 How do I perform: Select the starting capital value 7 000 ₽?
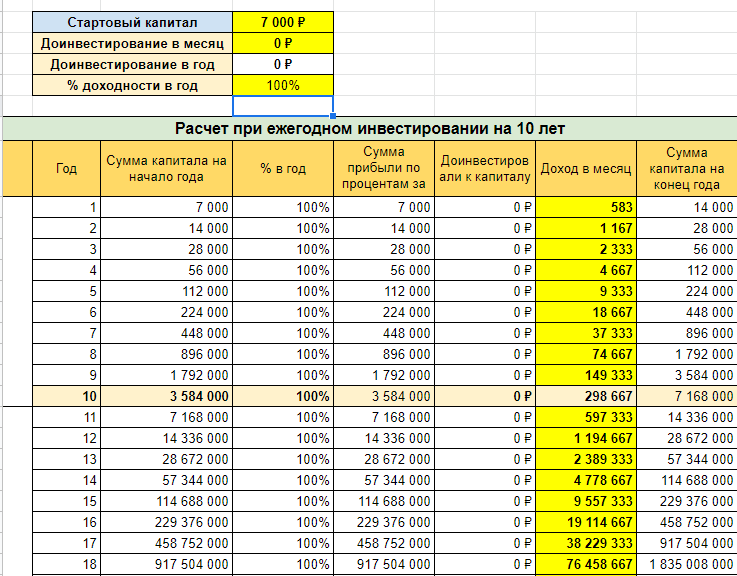point(283,22)
